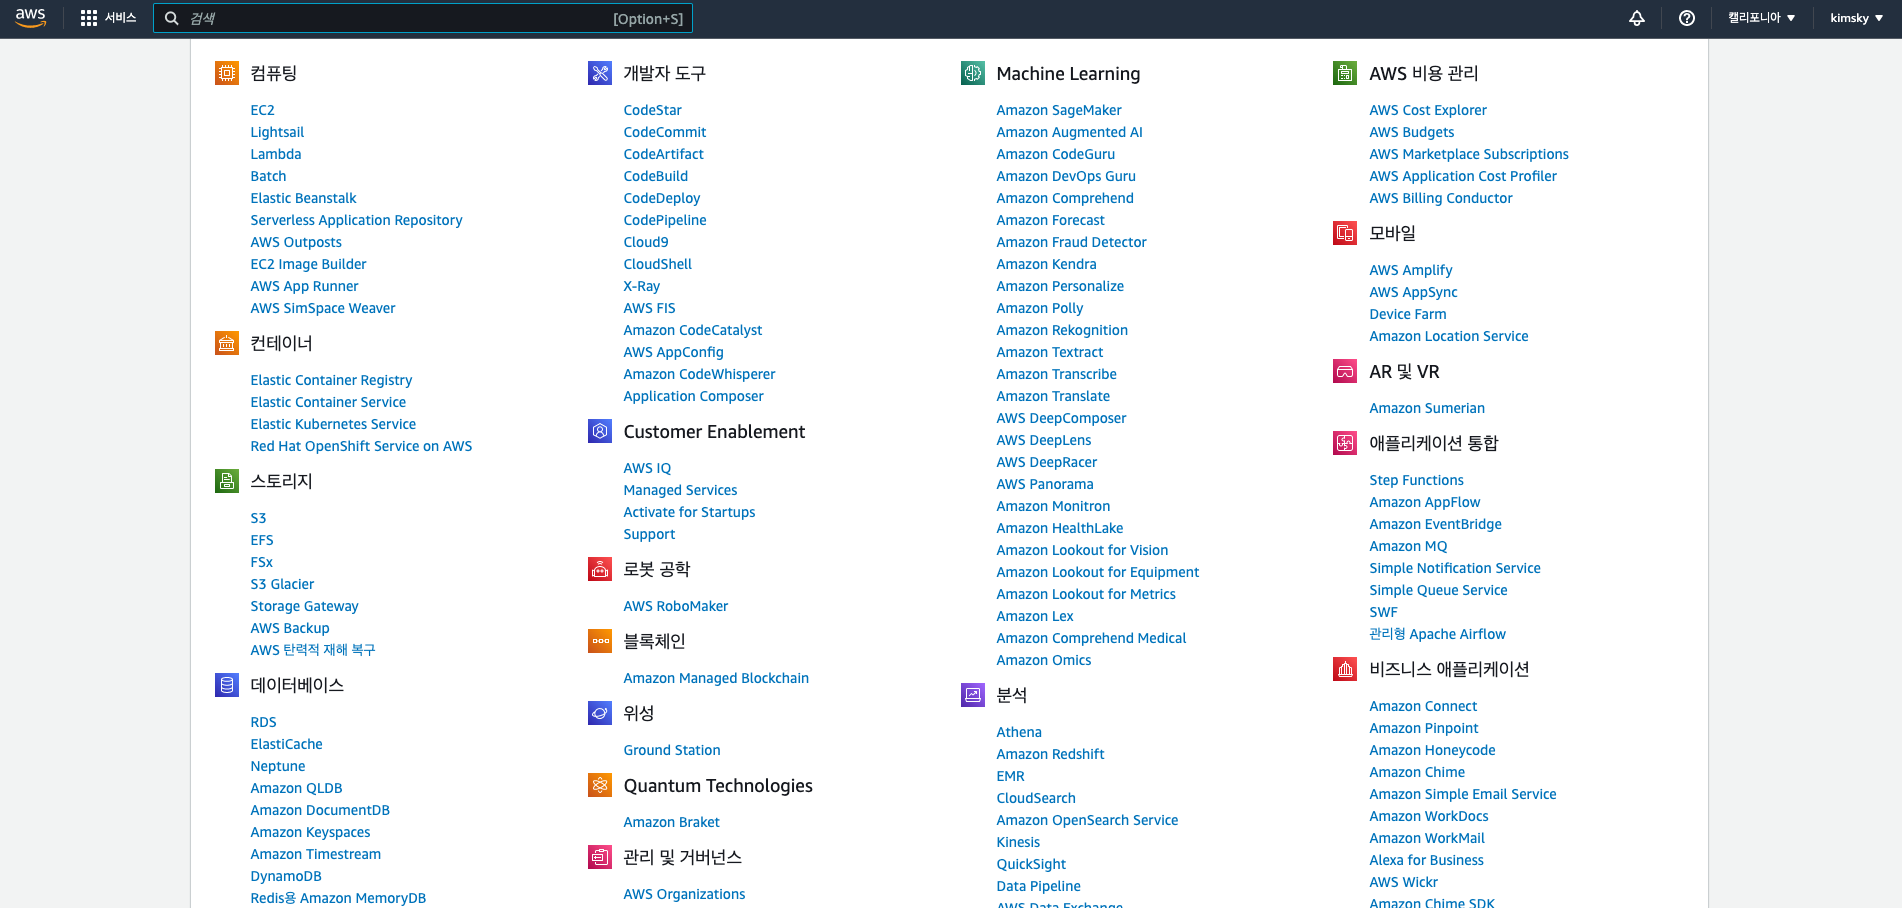Open Serverless Application Repository link
Image resolution: width=1902 pixels, height=908 pixels.
356,220
